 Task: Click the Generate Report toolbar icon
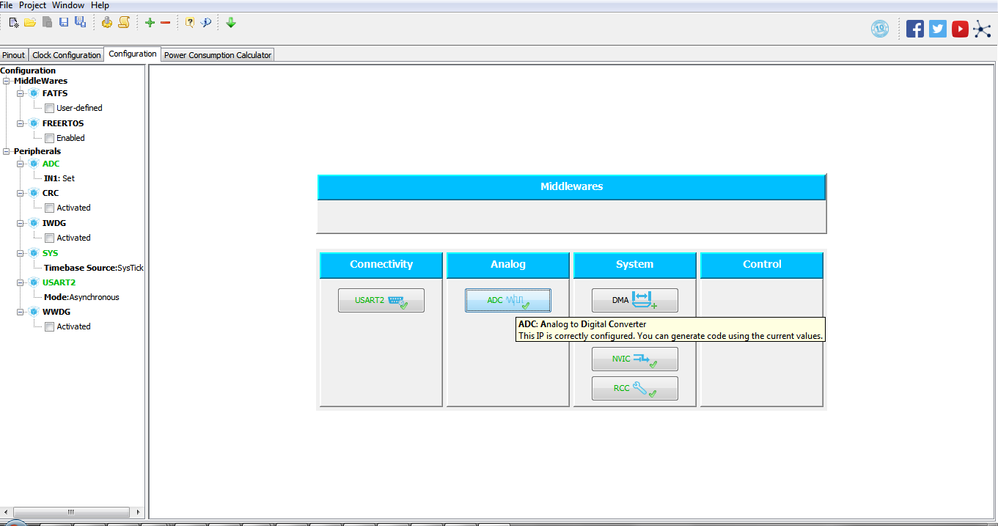click(x=107, y=22)
